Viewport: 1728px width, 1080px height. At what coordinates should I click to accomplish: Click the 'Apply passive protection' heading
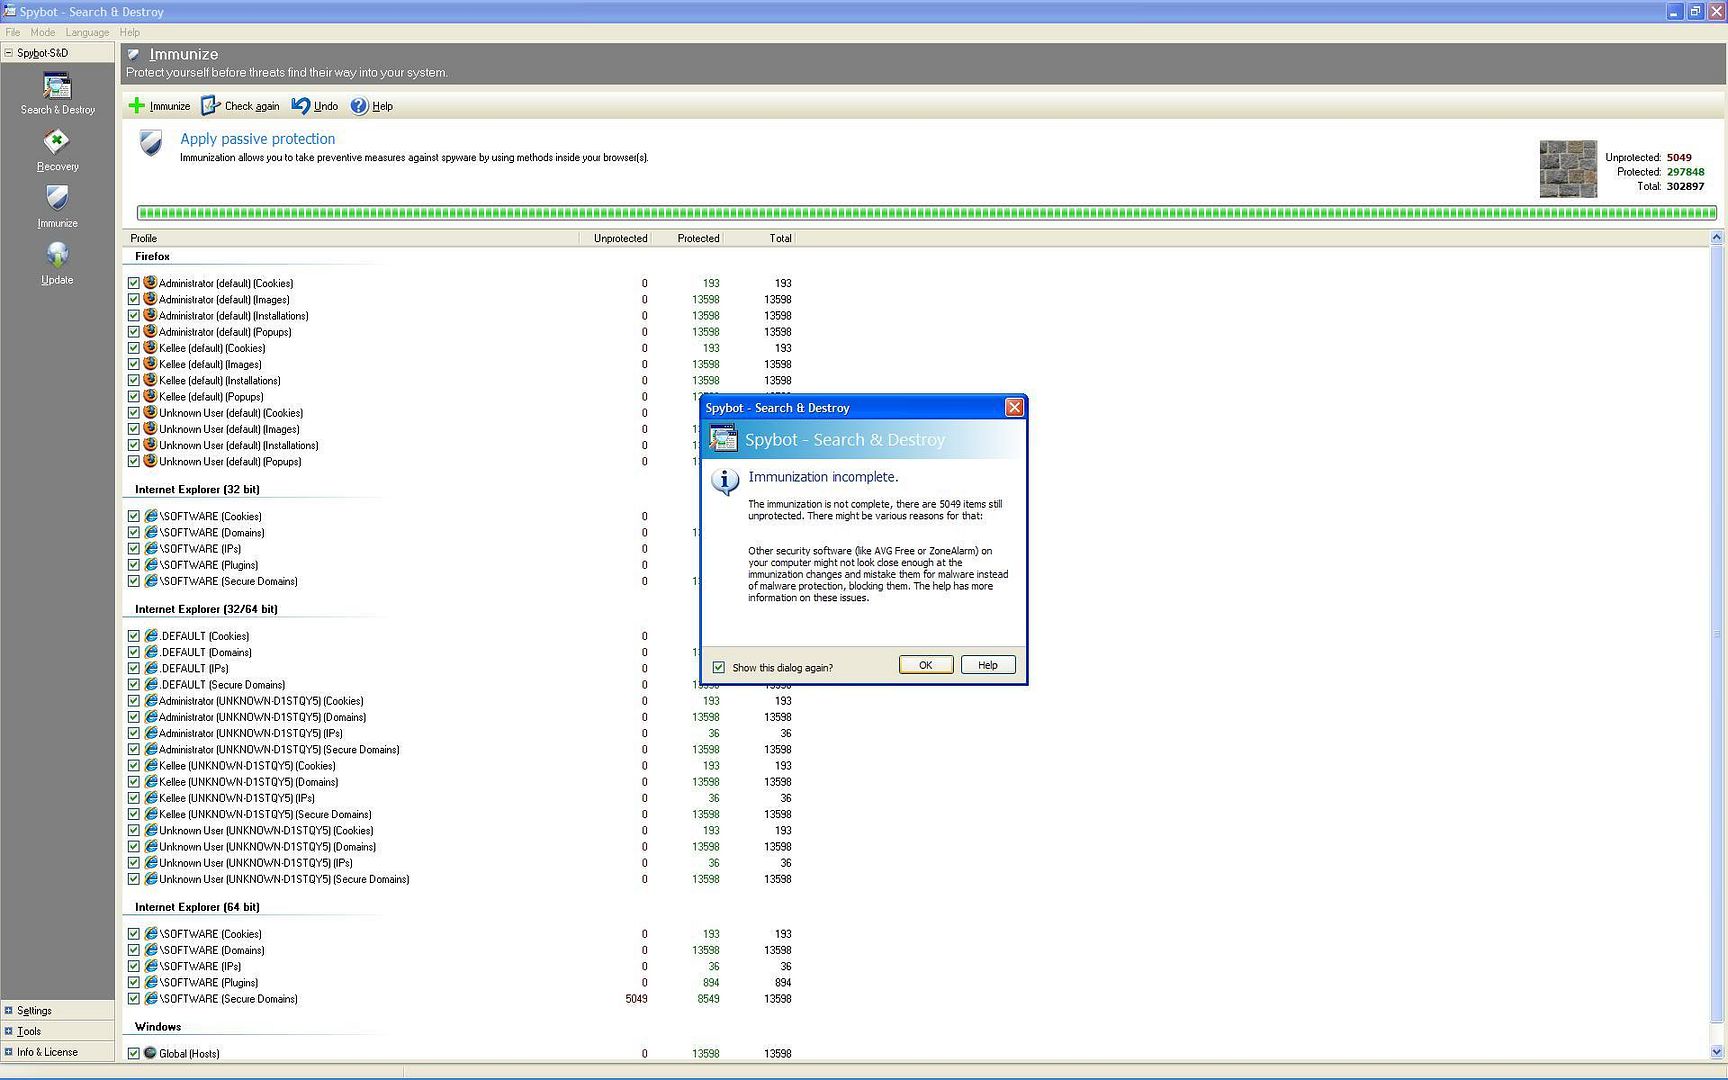pyautogui.click(x=257, y=139)
